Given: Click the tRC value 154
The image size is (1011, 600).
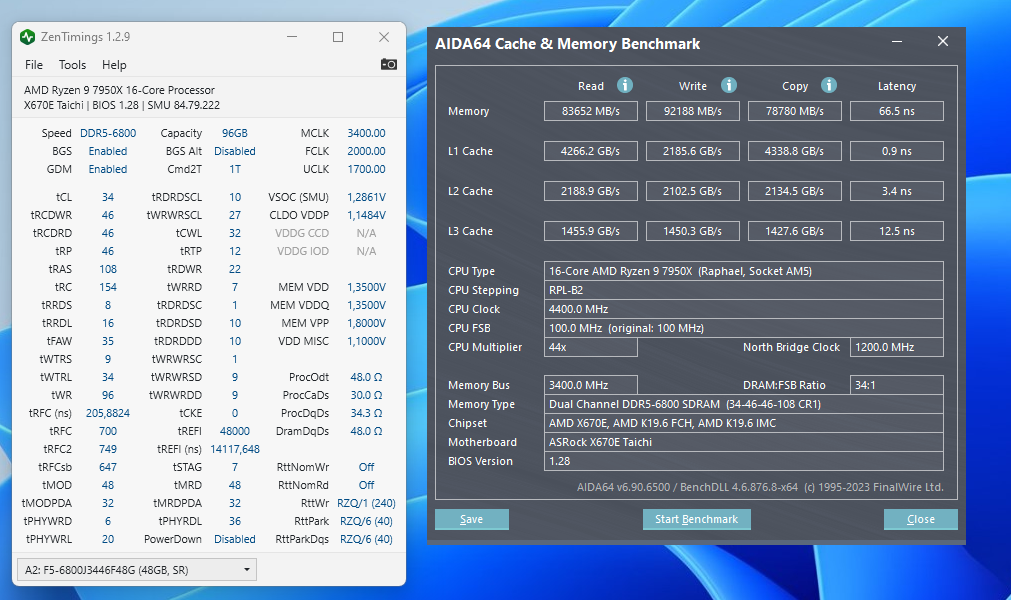Looking at the screenshot, I should (108, 287).
